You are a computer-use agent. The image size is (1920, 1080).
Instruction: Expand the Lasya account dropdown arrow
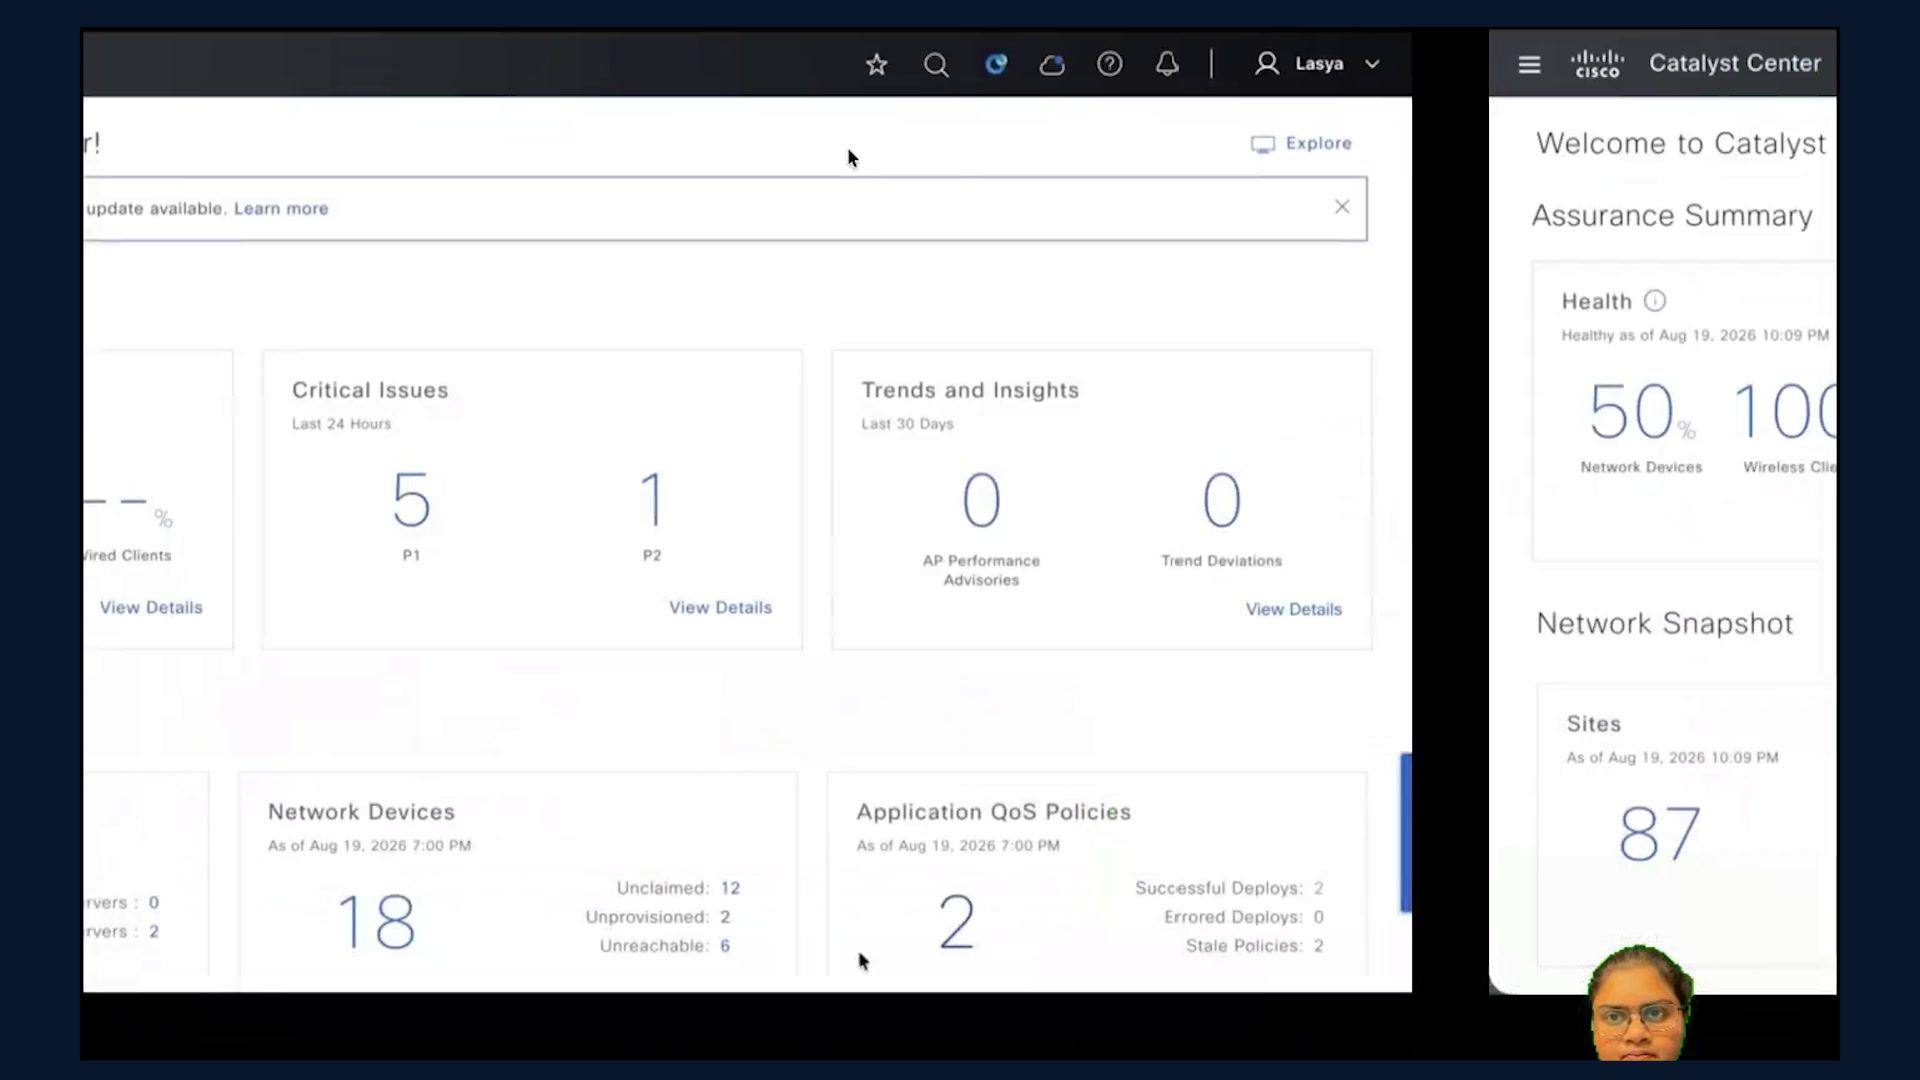pos(1372,64)
